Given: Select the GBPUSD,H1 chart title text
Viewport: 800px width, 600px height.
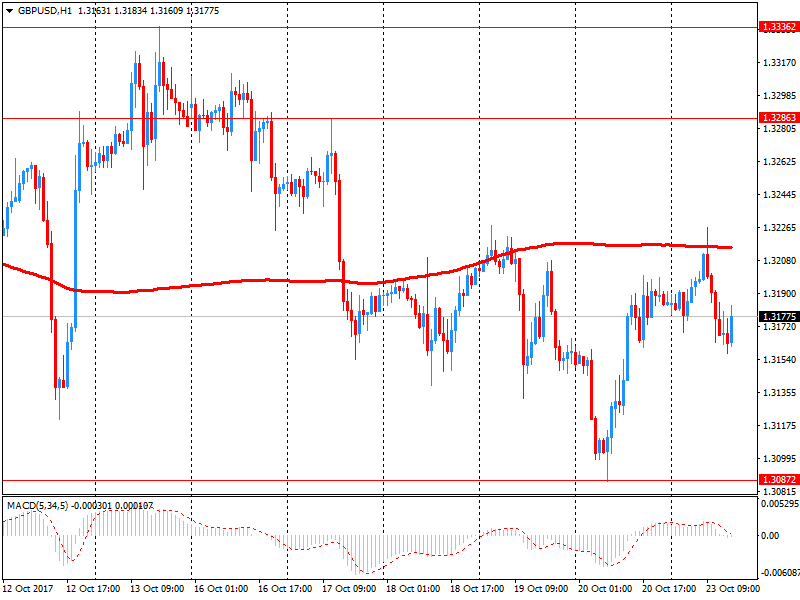Looking at the screenshot, I should [44, 11].
